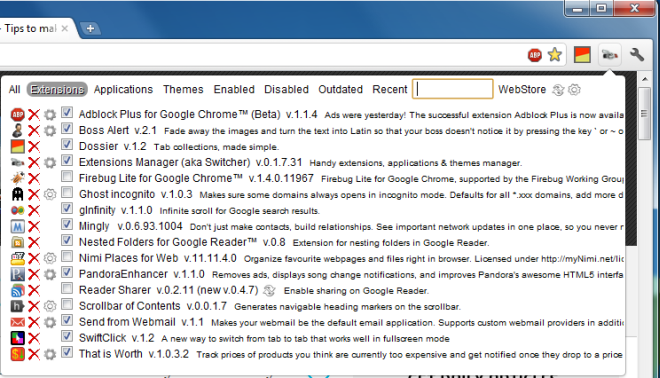Open manager settings gear beside WebStore
The height and width of the screenshot is (378, 660).
tap(574, 90)
